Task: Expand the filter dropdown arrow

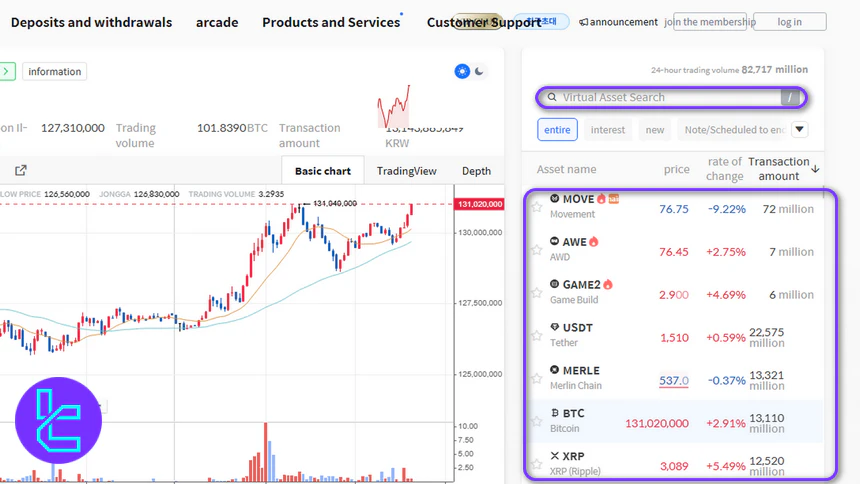Action: pyautogui.click(x=800, y=130)
